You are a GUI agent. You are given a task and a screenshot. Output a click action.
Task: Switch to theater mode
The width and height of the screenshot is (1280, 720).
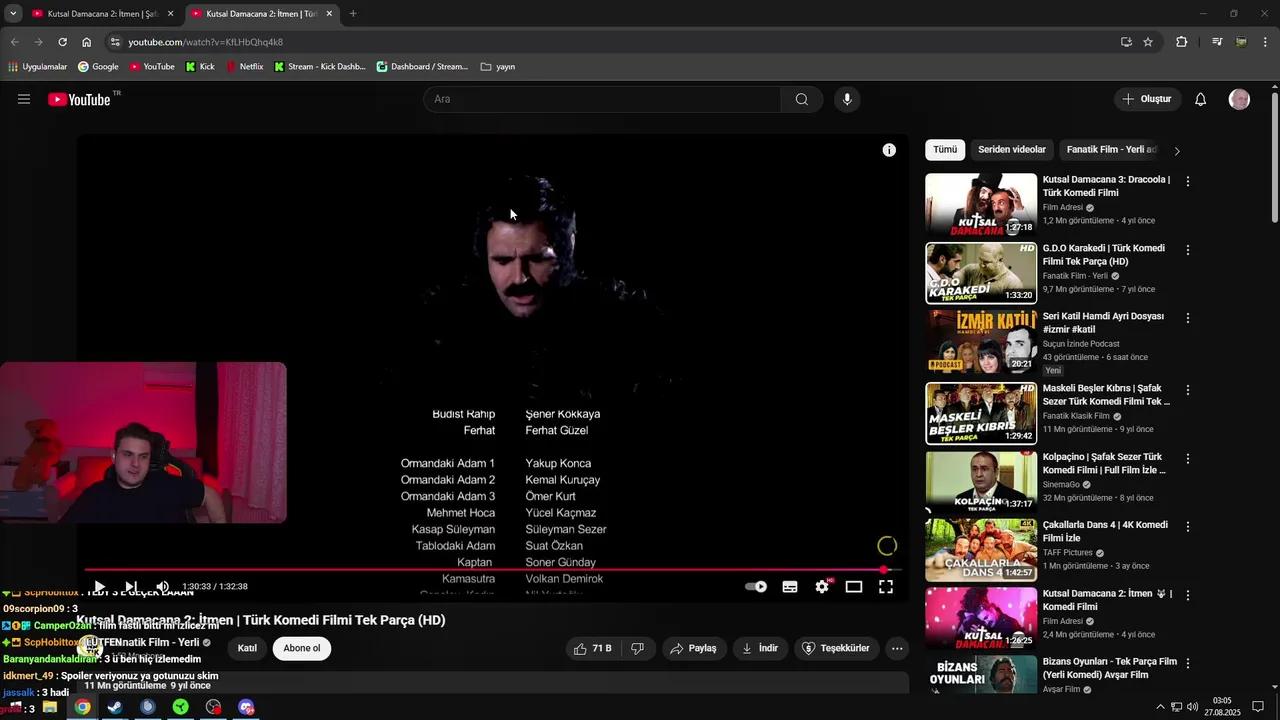click(x=854, y=587)
